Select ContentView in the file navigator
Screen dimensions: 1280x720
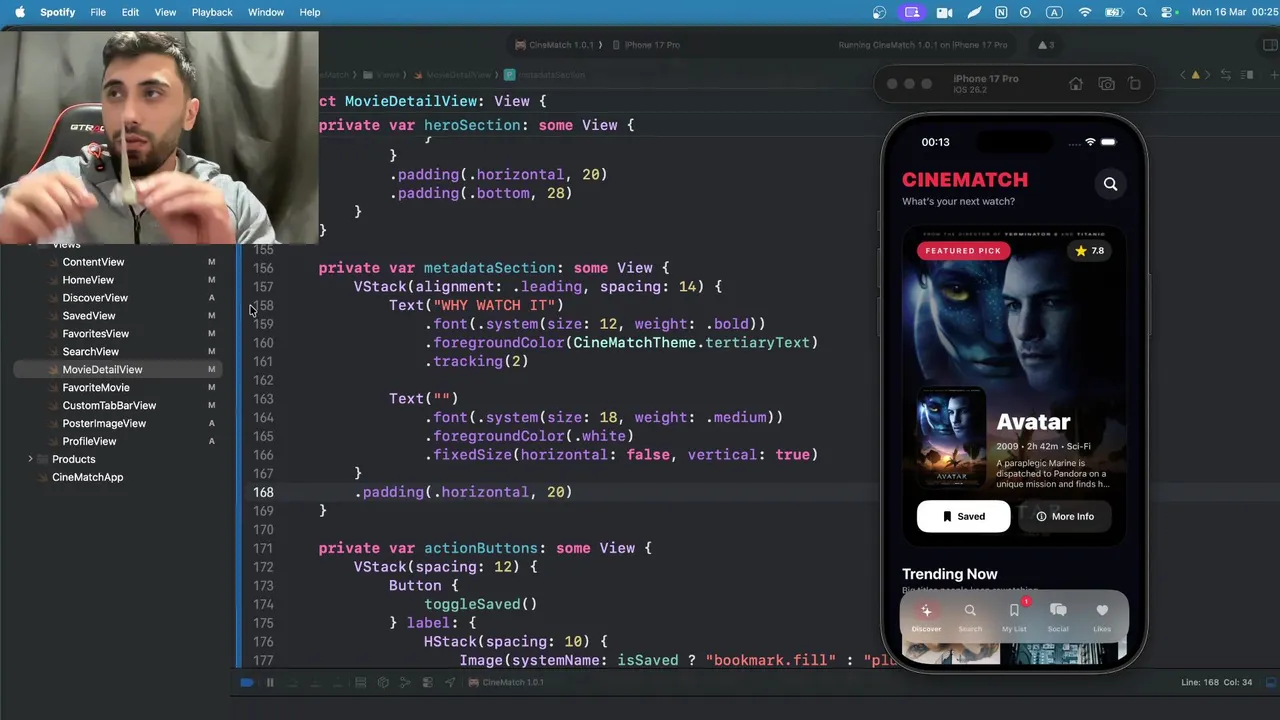(93, 262)
